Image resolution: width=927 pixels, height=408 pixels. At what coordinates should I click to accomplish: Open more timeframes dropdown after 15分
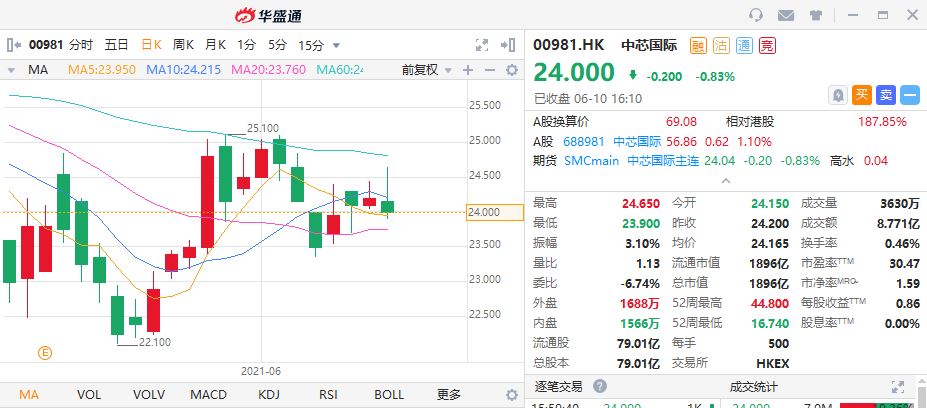[x=336, y=46]
